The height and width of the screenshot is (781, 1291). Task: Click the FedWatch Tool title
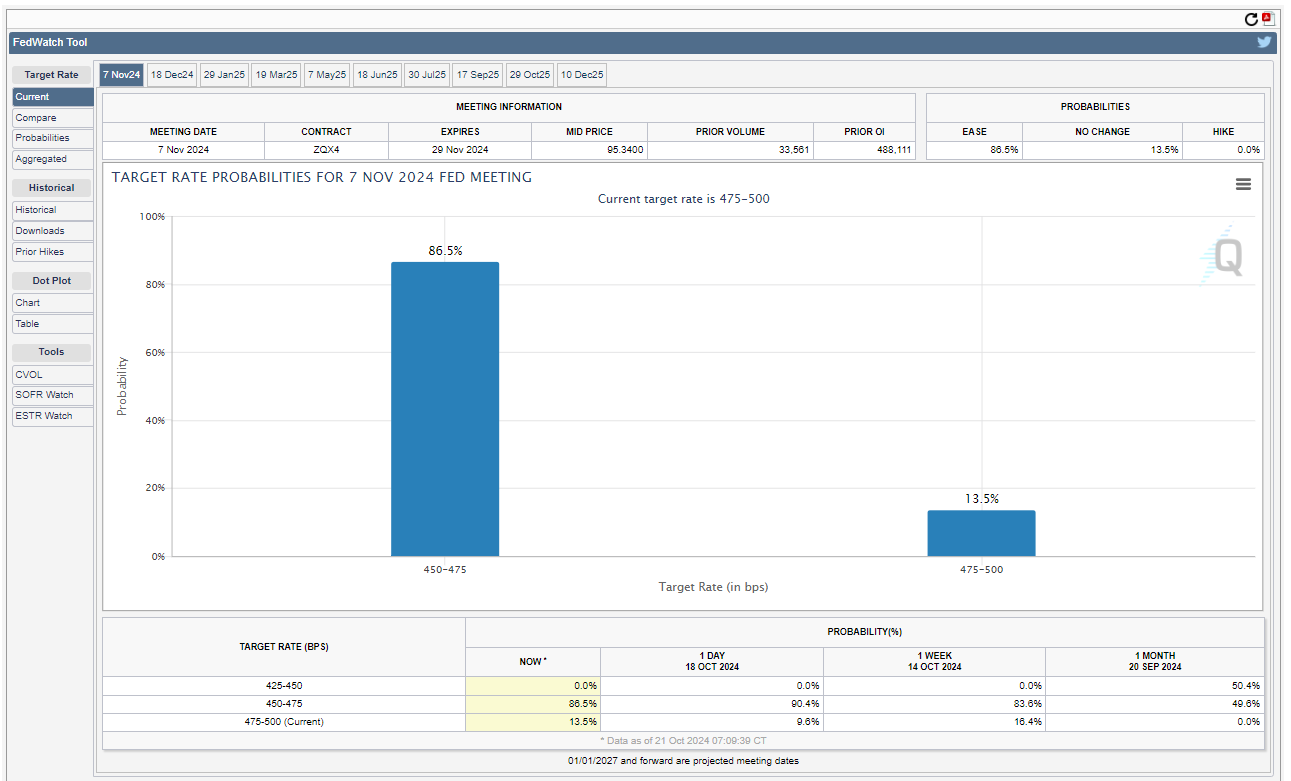click(x=50, y=43)
